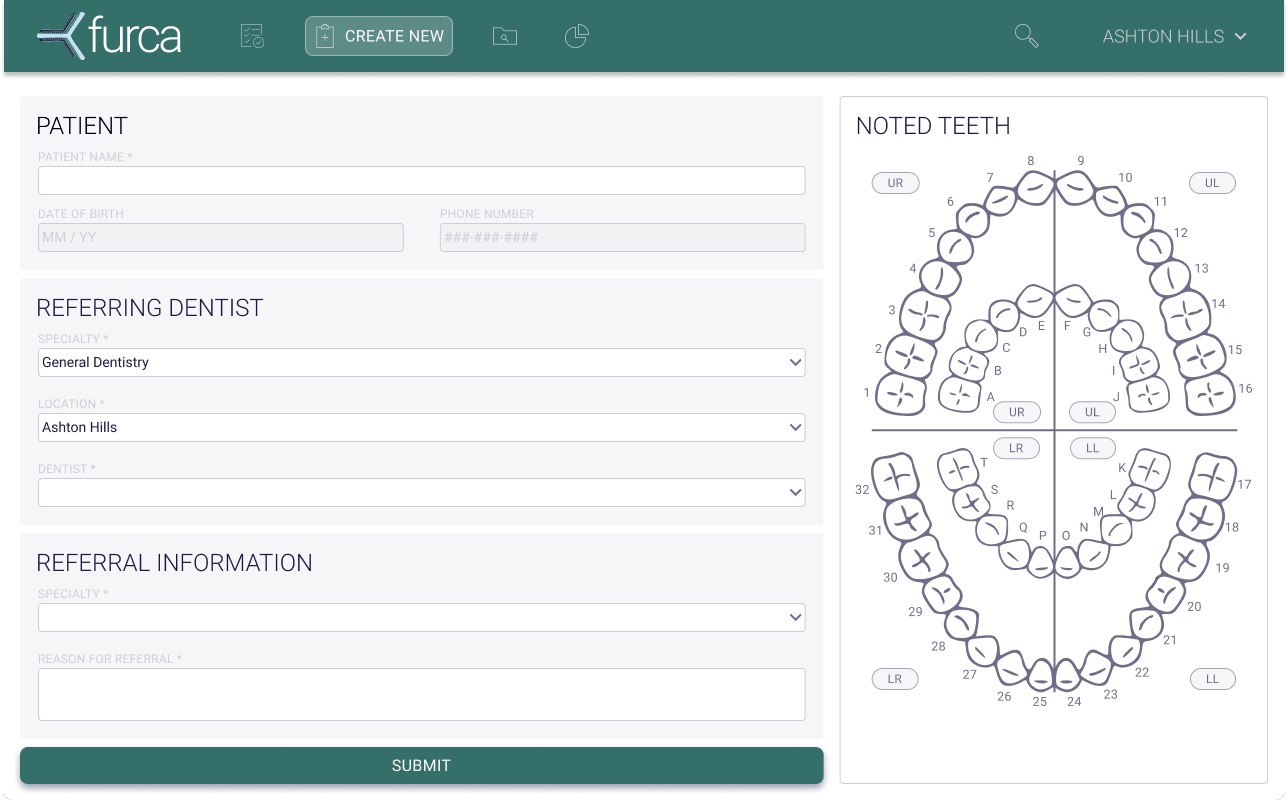Select tooth number 16 on the chart
The image size is (1288, 800).
coord(1210,394)
